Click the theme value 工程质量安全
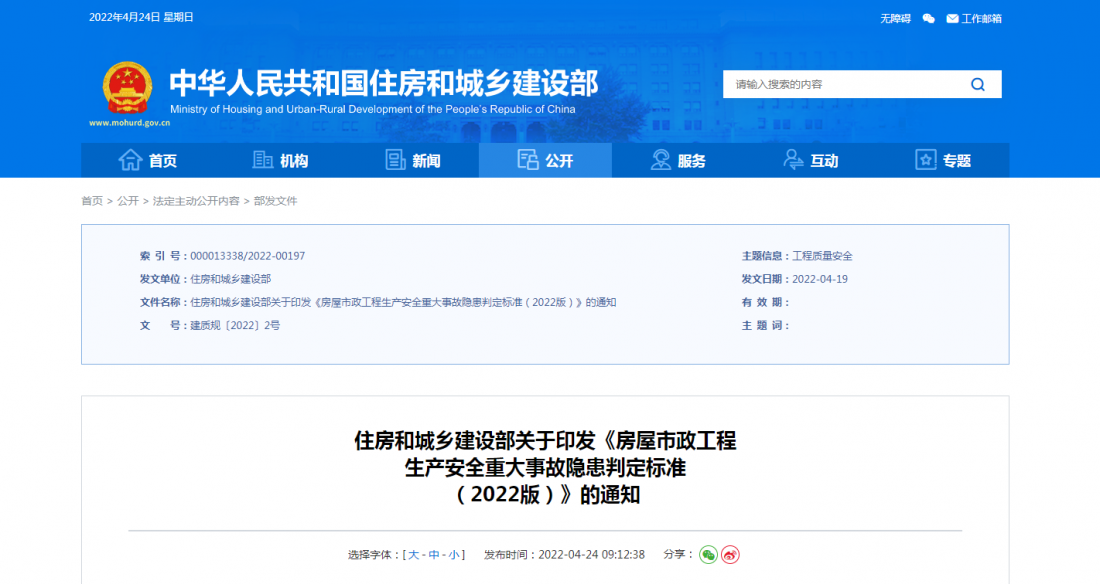This screenshot has height=584, width=1100. (x=822, y=256)
